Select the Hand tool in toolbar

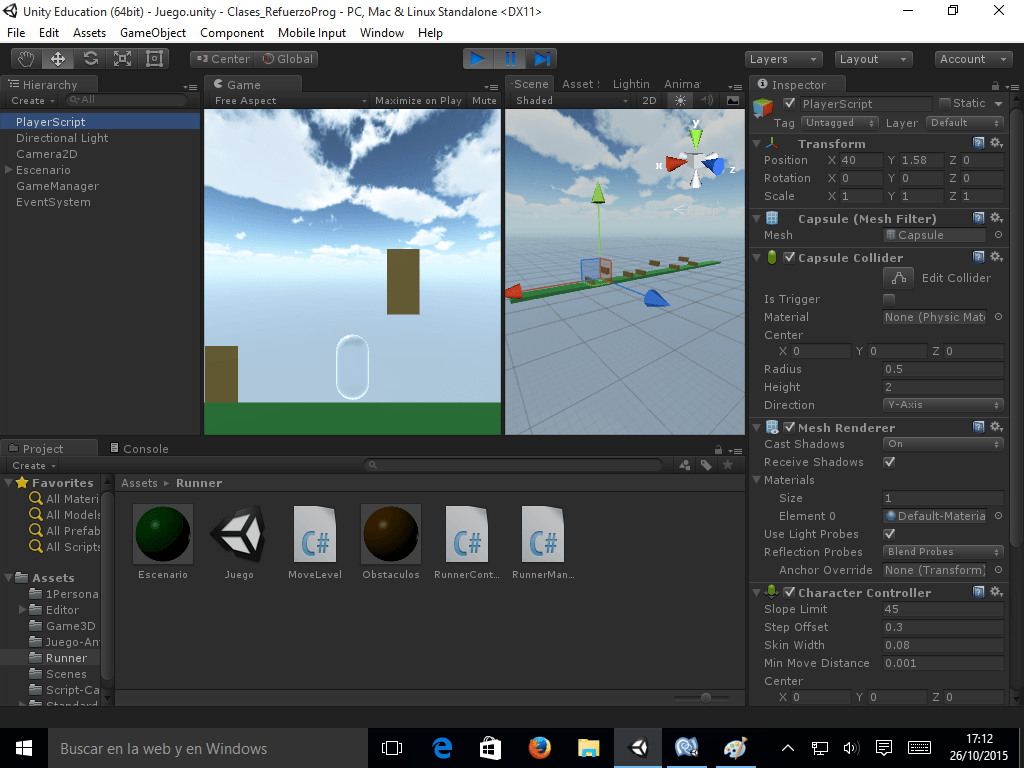pos(26,59)
